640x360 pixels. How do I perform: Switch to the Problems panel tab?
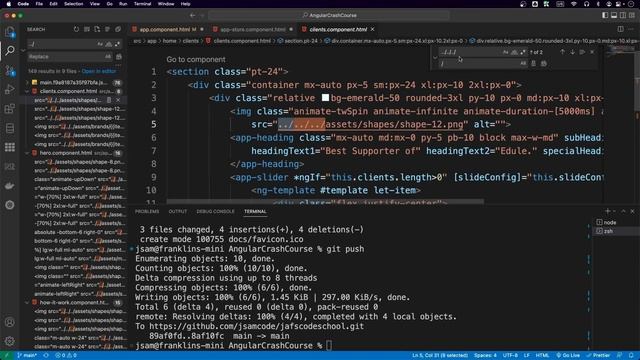[147, 211]
